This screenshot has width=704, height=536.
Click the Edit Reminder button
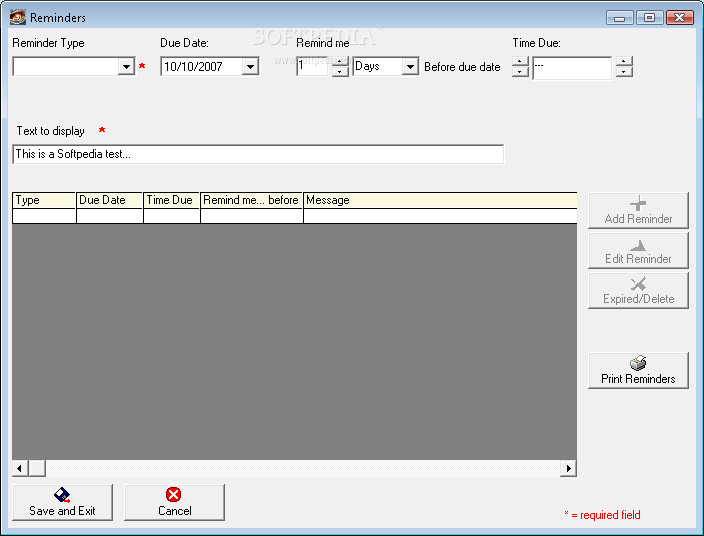[638, 250]
